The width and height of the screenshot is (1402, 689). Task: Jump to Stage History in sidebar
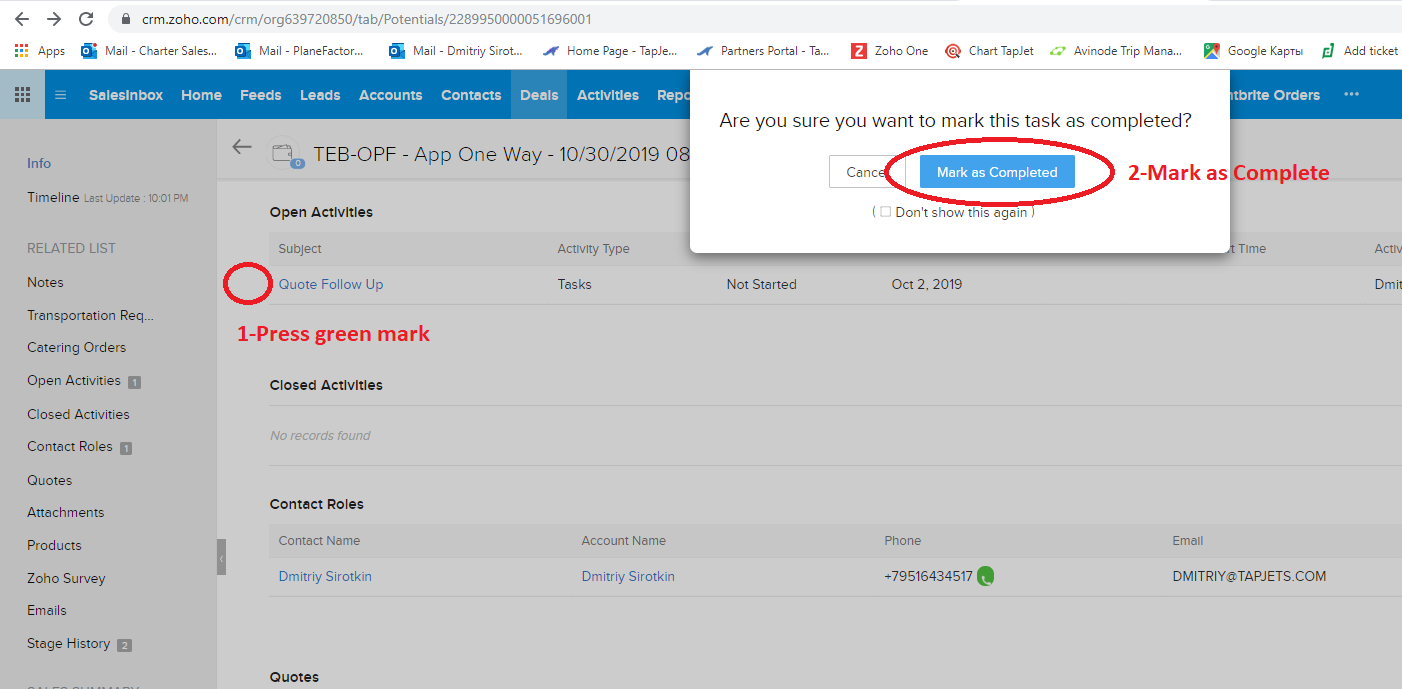tap(69, 643)
